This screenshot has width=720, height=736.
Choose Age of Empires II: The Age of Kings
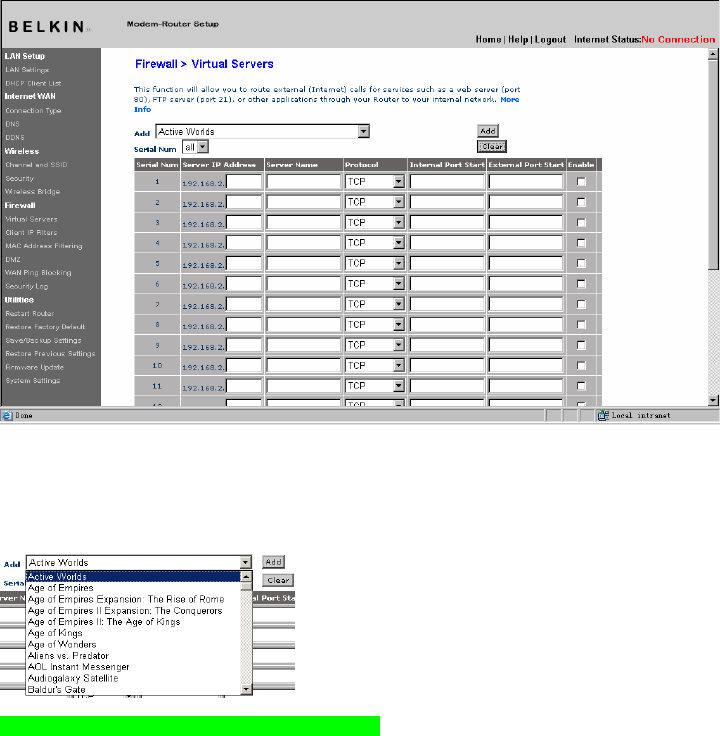coord(133,622)
